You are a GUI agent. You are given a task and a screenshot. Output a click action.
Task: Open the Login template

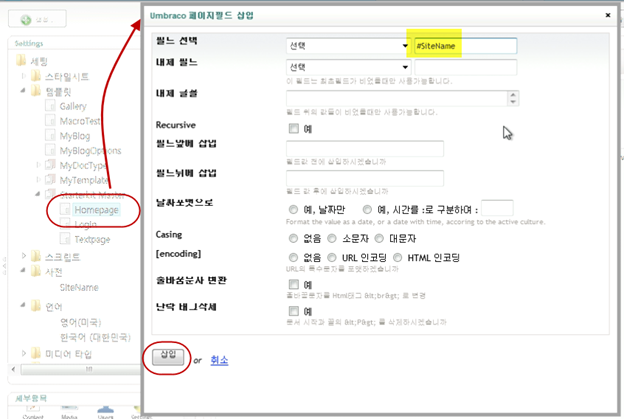pos(86,224)
